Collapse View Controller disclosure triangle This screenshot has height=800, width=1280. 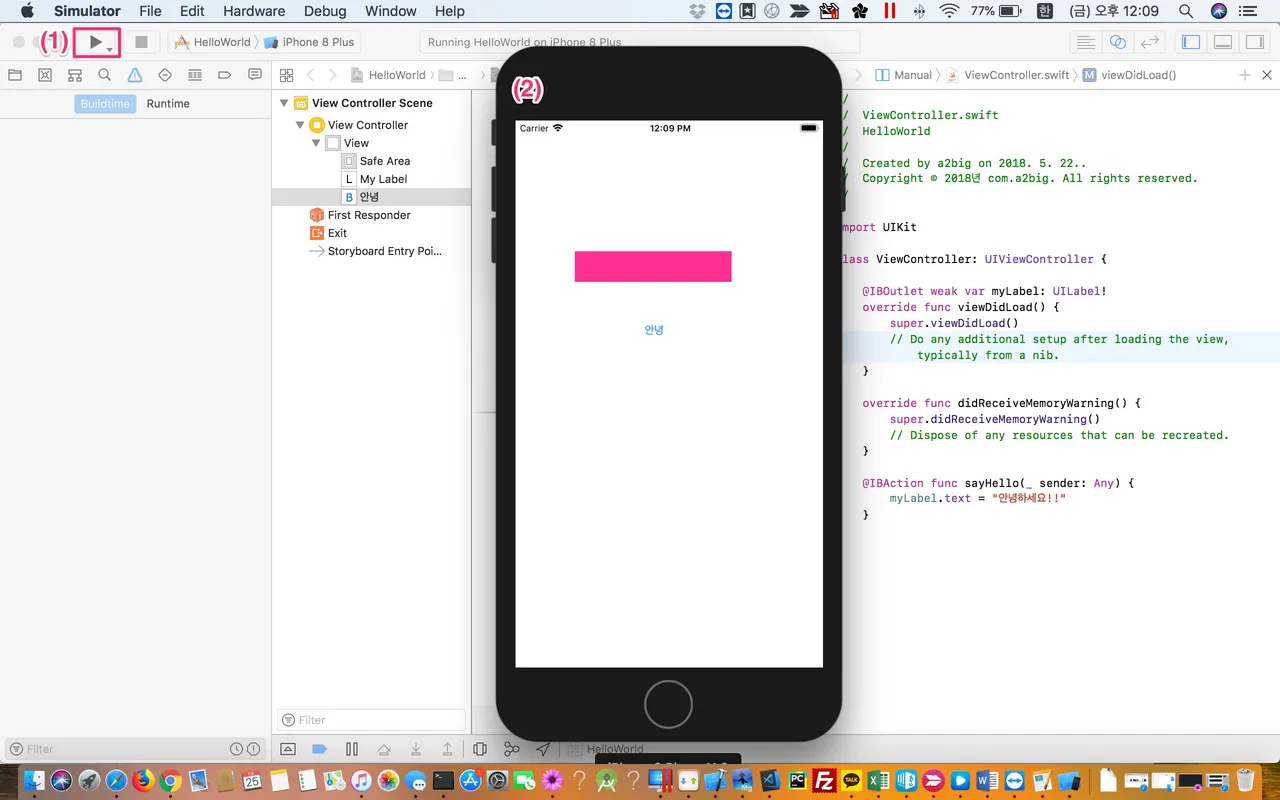[x=300, y=125]
